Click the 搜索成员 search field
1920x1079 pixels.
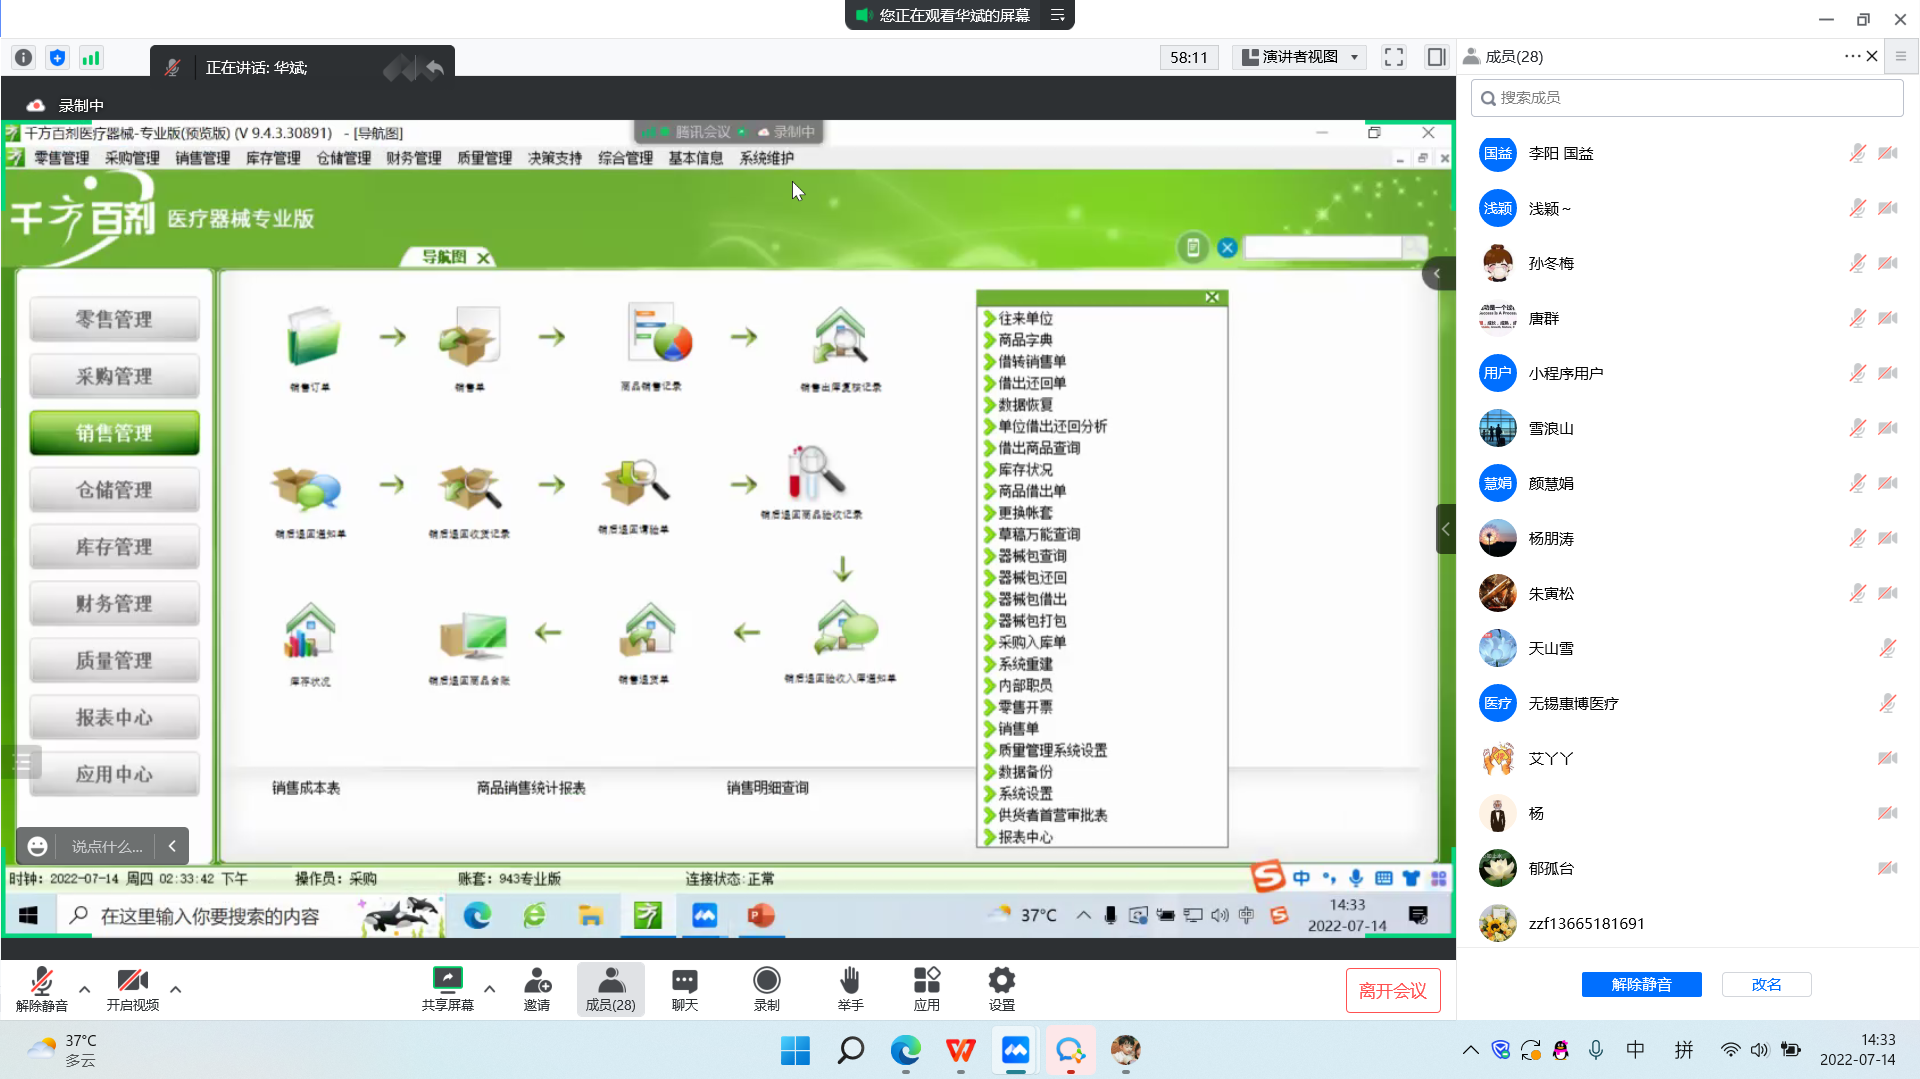1686,97
